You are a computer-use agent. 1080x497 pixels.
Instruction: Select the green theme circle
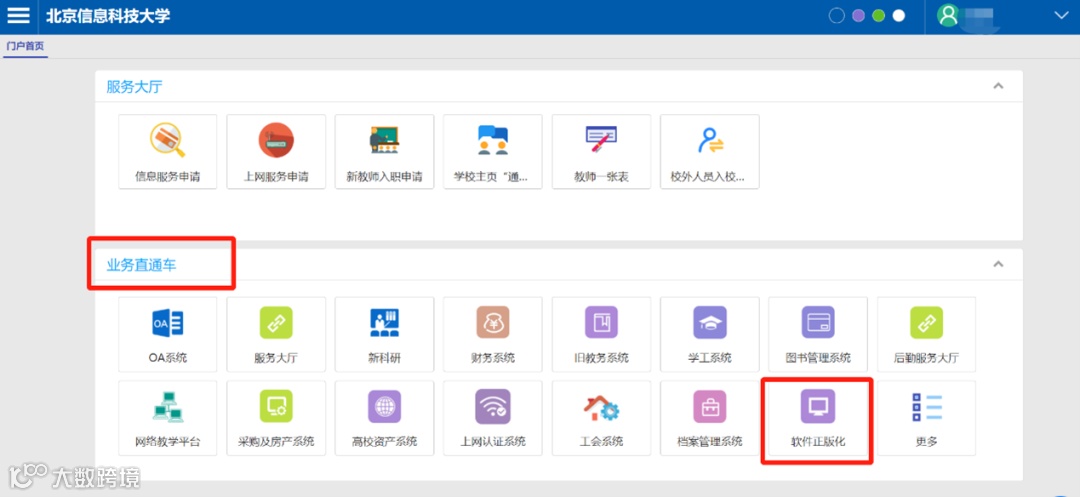point(878,16)
